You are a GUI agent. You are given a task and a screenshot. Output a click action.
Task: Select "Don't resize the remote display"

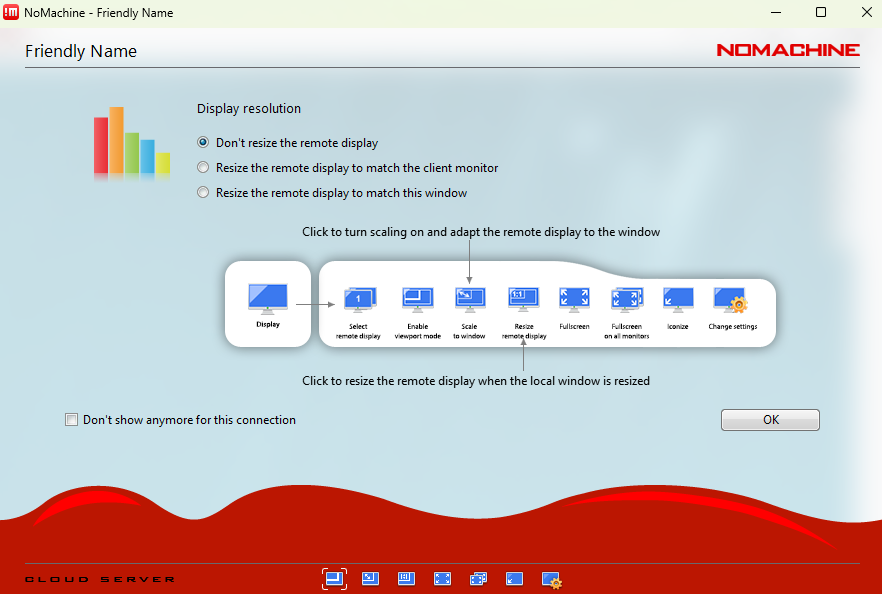[x=204, y=143]
